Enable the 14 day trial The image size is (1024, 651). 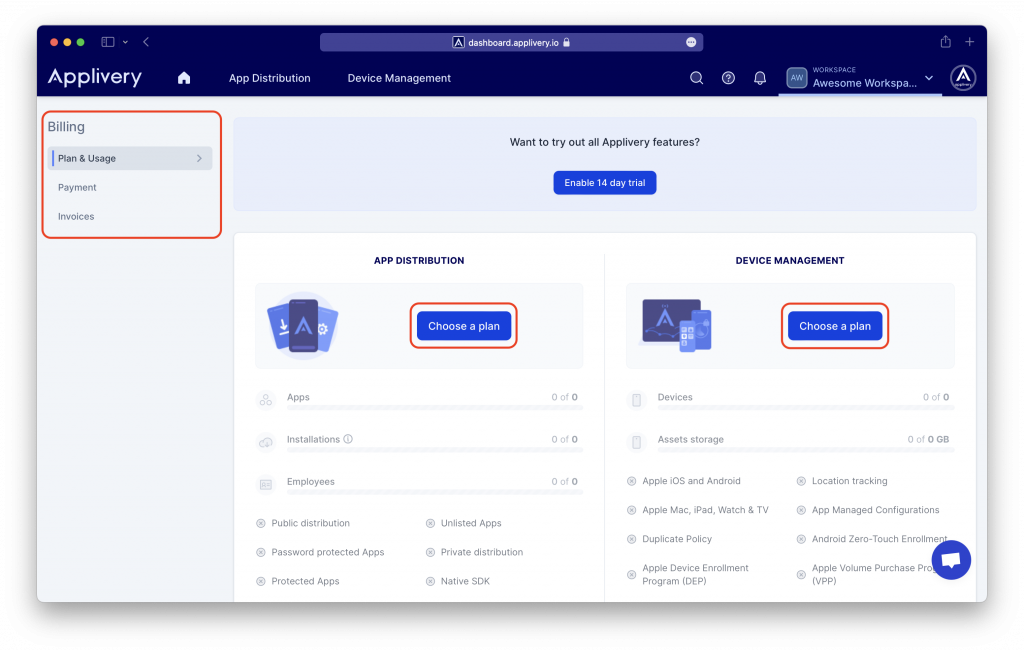pos(605,183)
